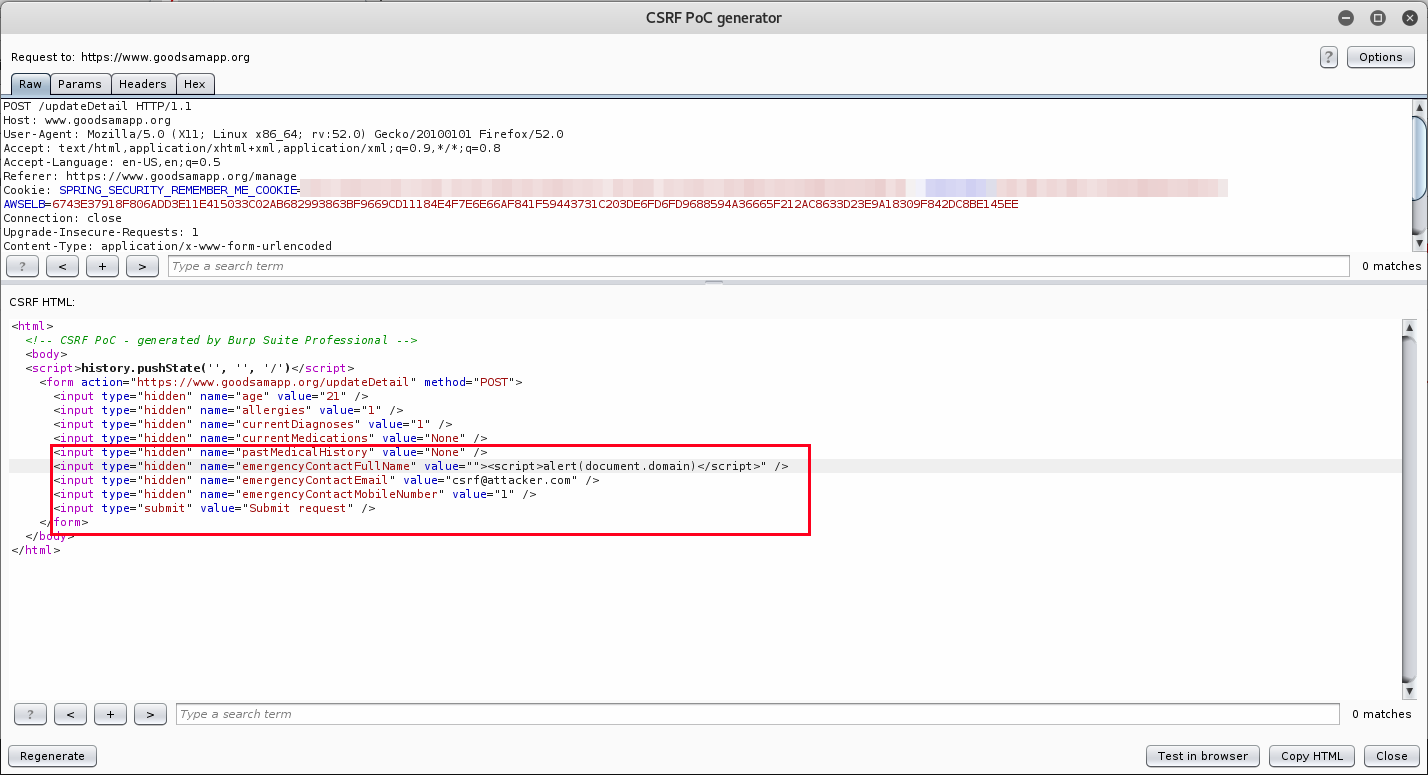The height and width of the screenshot is (775, 1428).
Task: Click the 'Accept-Language: en-US,en;q=0.5' line
Action: coord(112,162)
